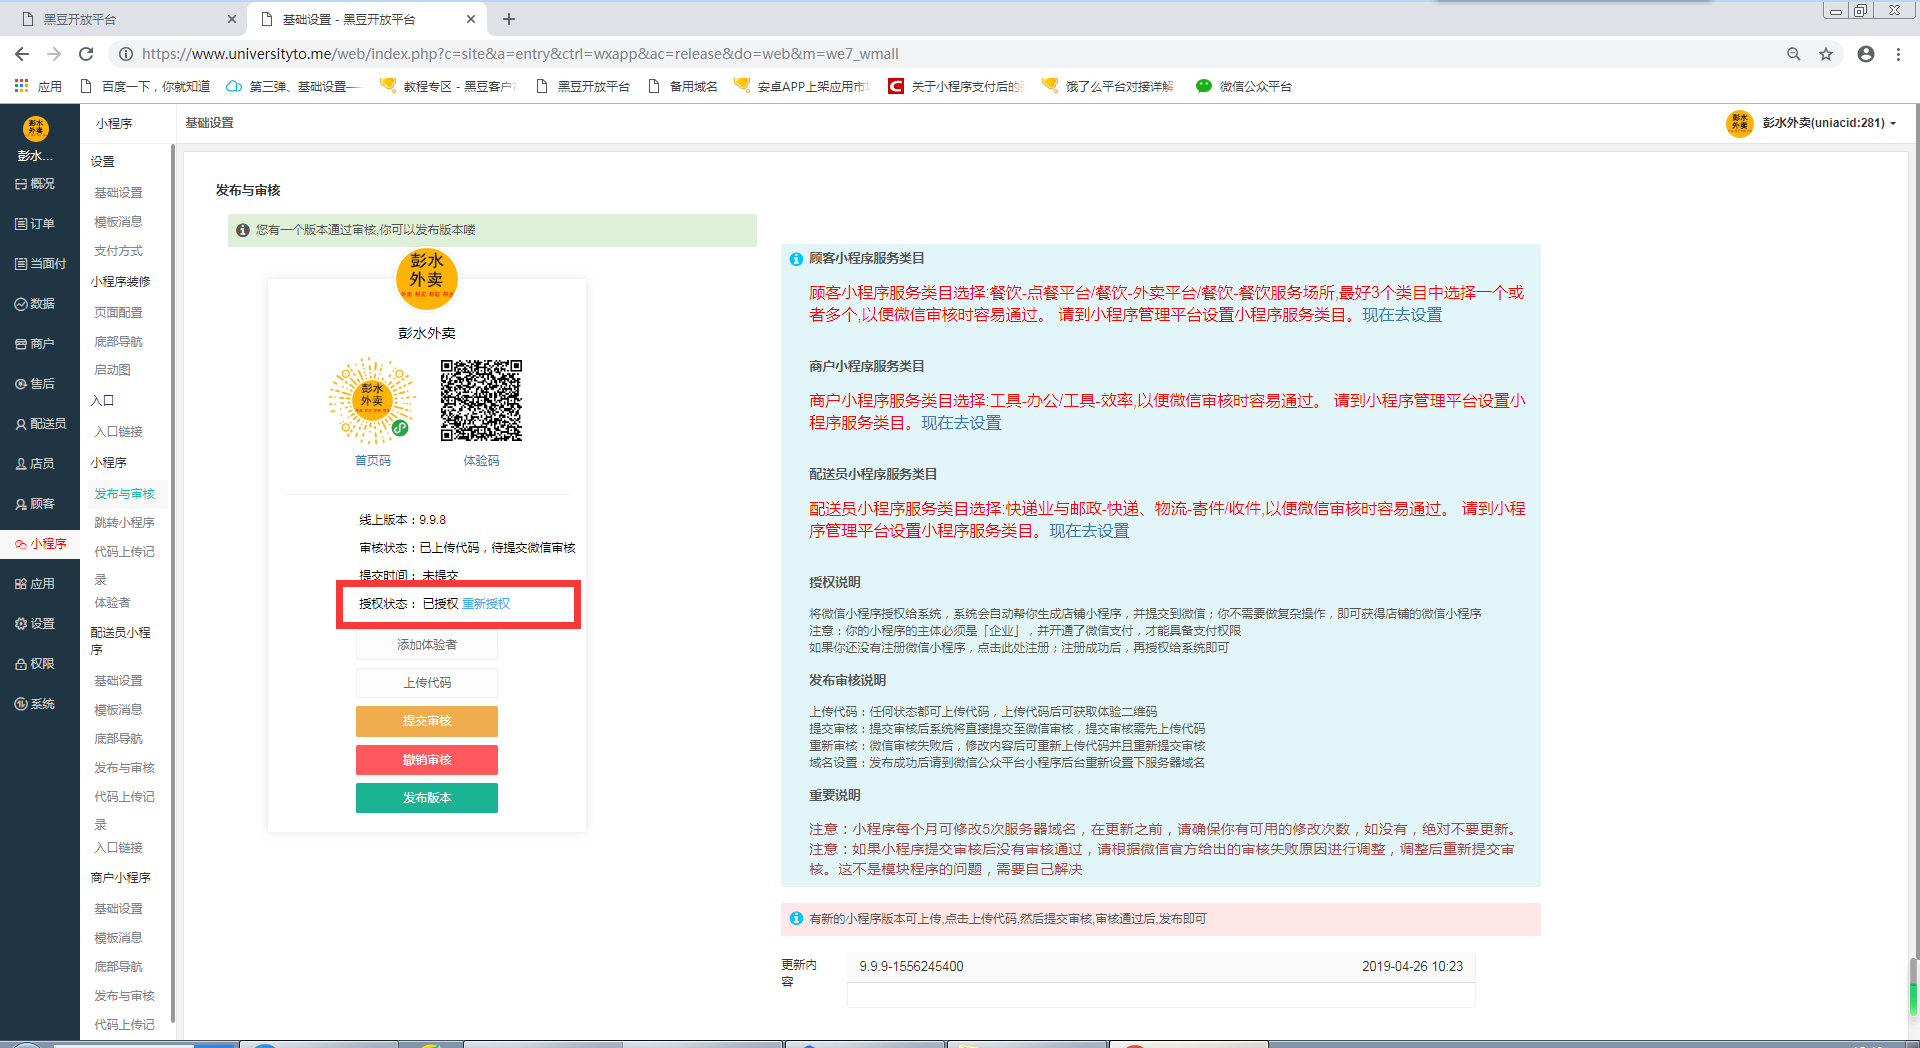1920x1048 pixels.
Task: Open the 数据 data sidebar item
Action: coord(36,304)
